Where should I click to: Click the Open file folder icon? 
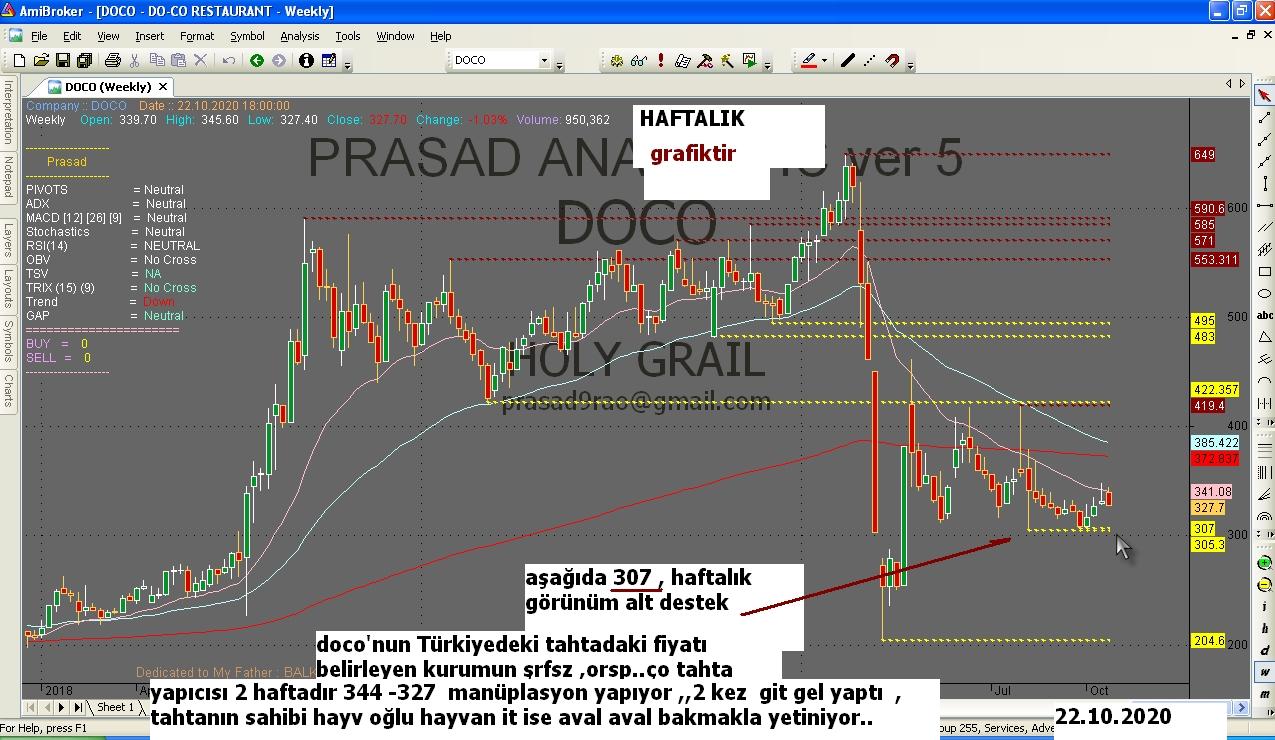[40, 61]
